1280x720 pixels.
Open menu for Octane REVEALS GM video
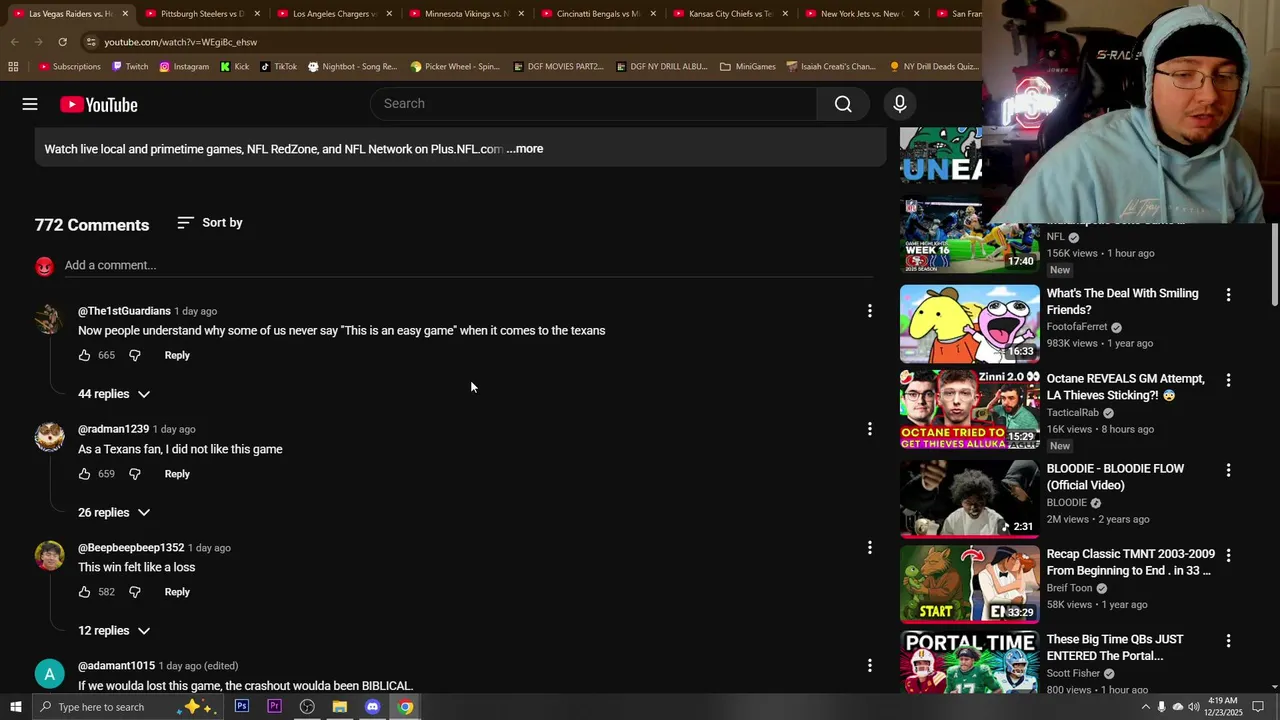pyautogui.click(x=1228, y=380)
